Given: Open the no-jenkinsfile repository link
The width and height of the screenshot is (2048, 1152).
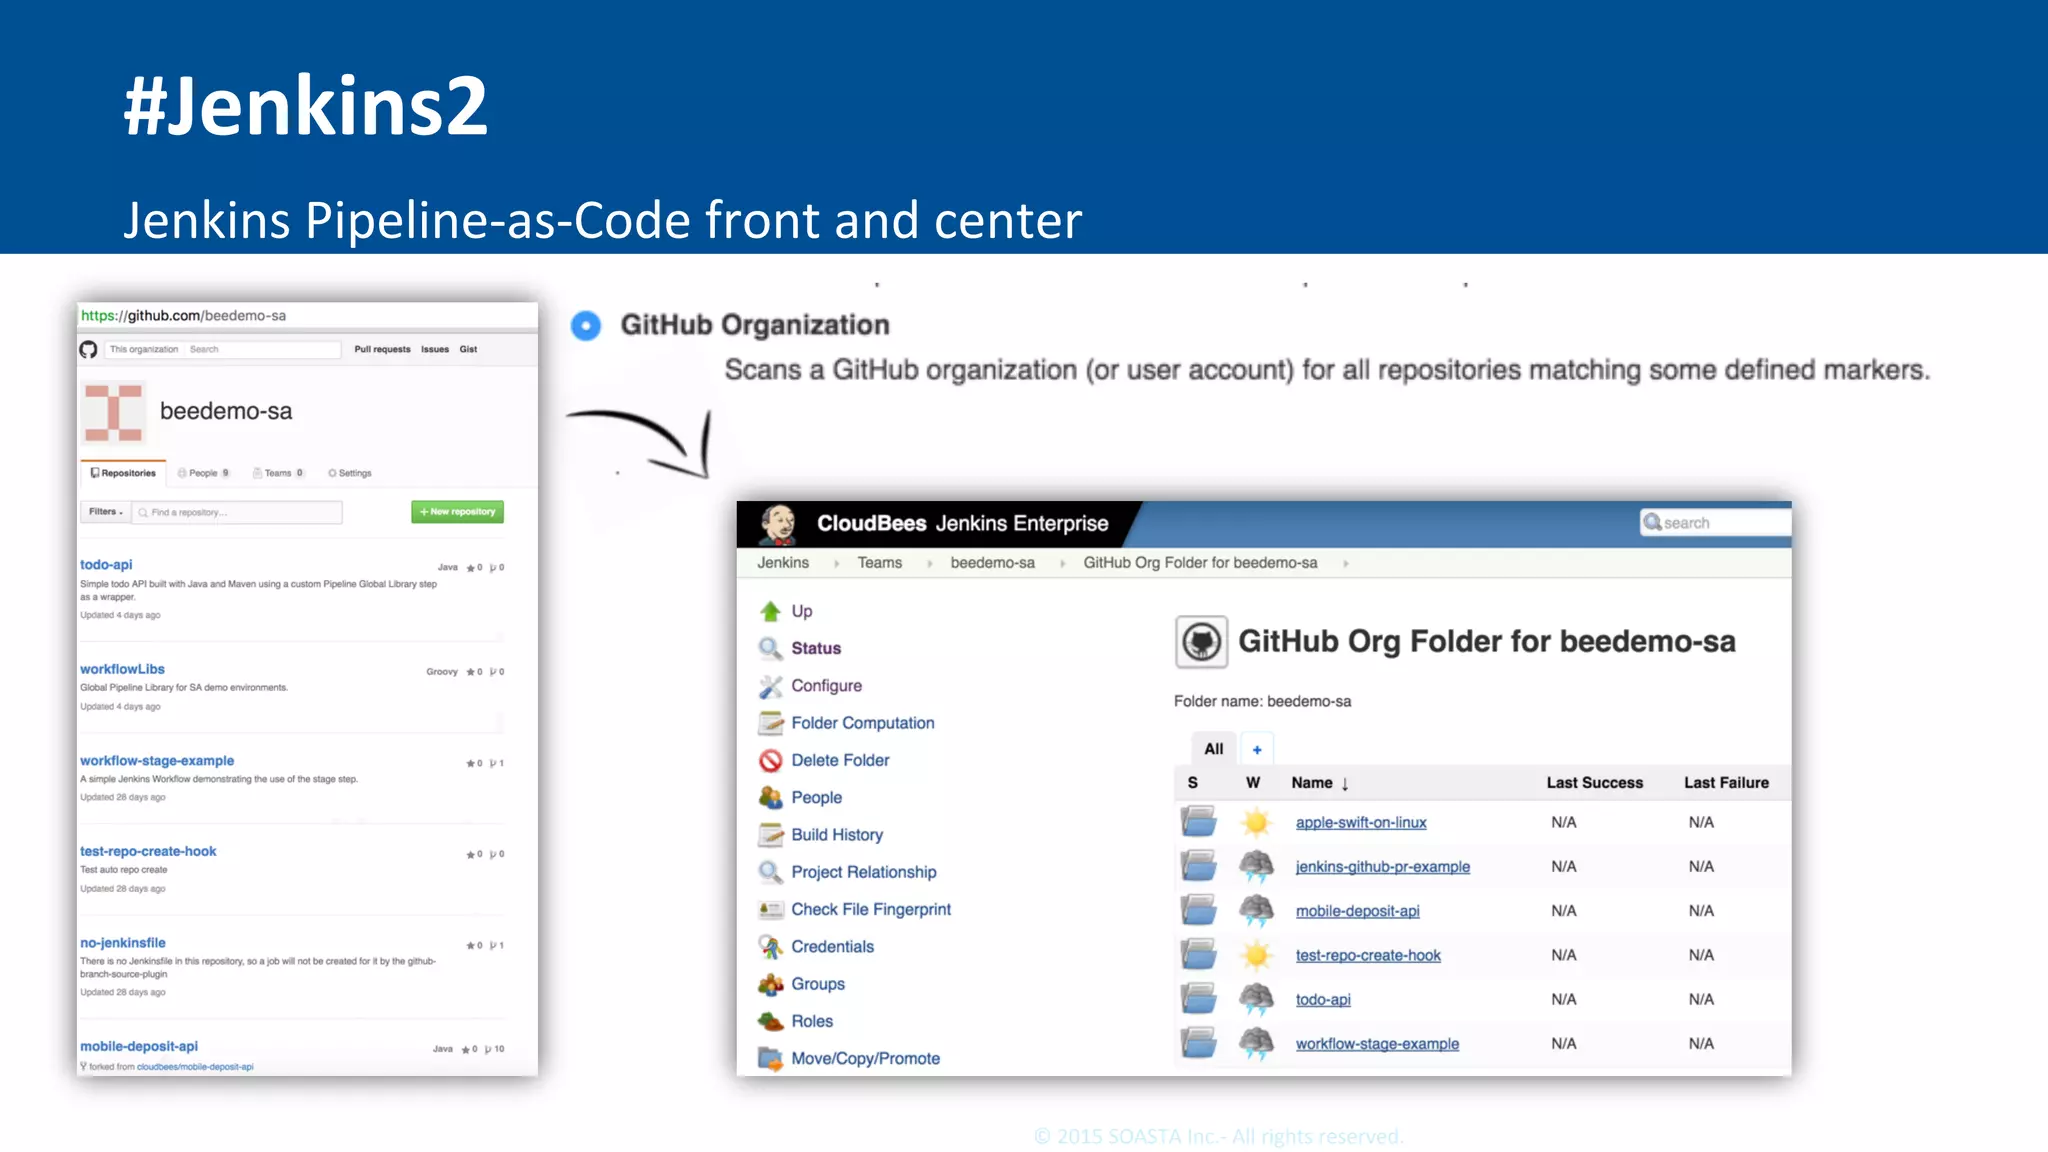Looking at the screenshot, I should [123, 943].
